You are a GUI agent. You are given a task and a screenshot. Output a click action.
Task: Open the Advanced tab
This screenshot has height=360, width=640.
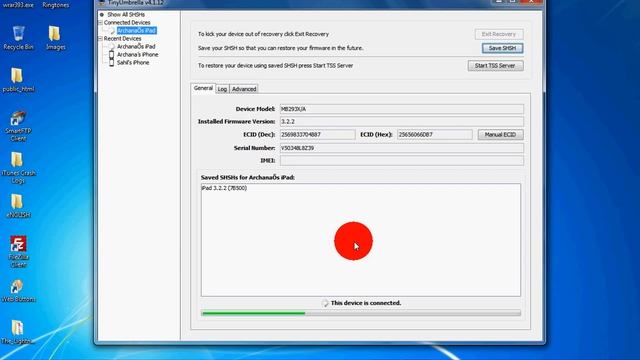[x=244, y=89]
